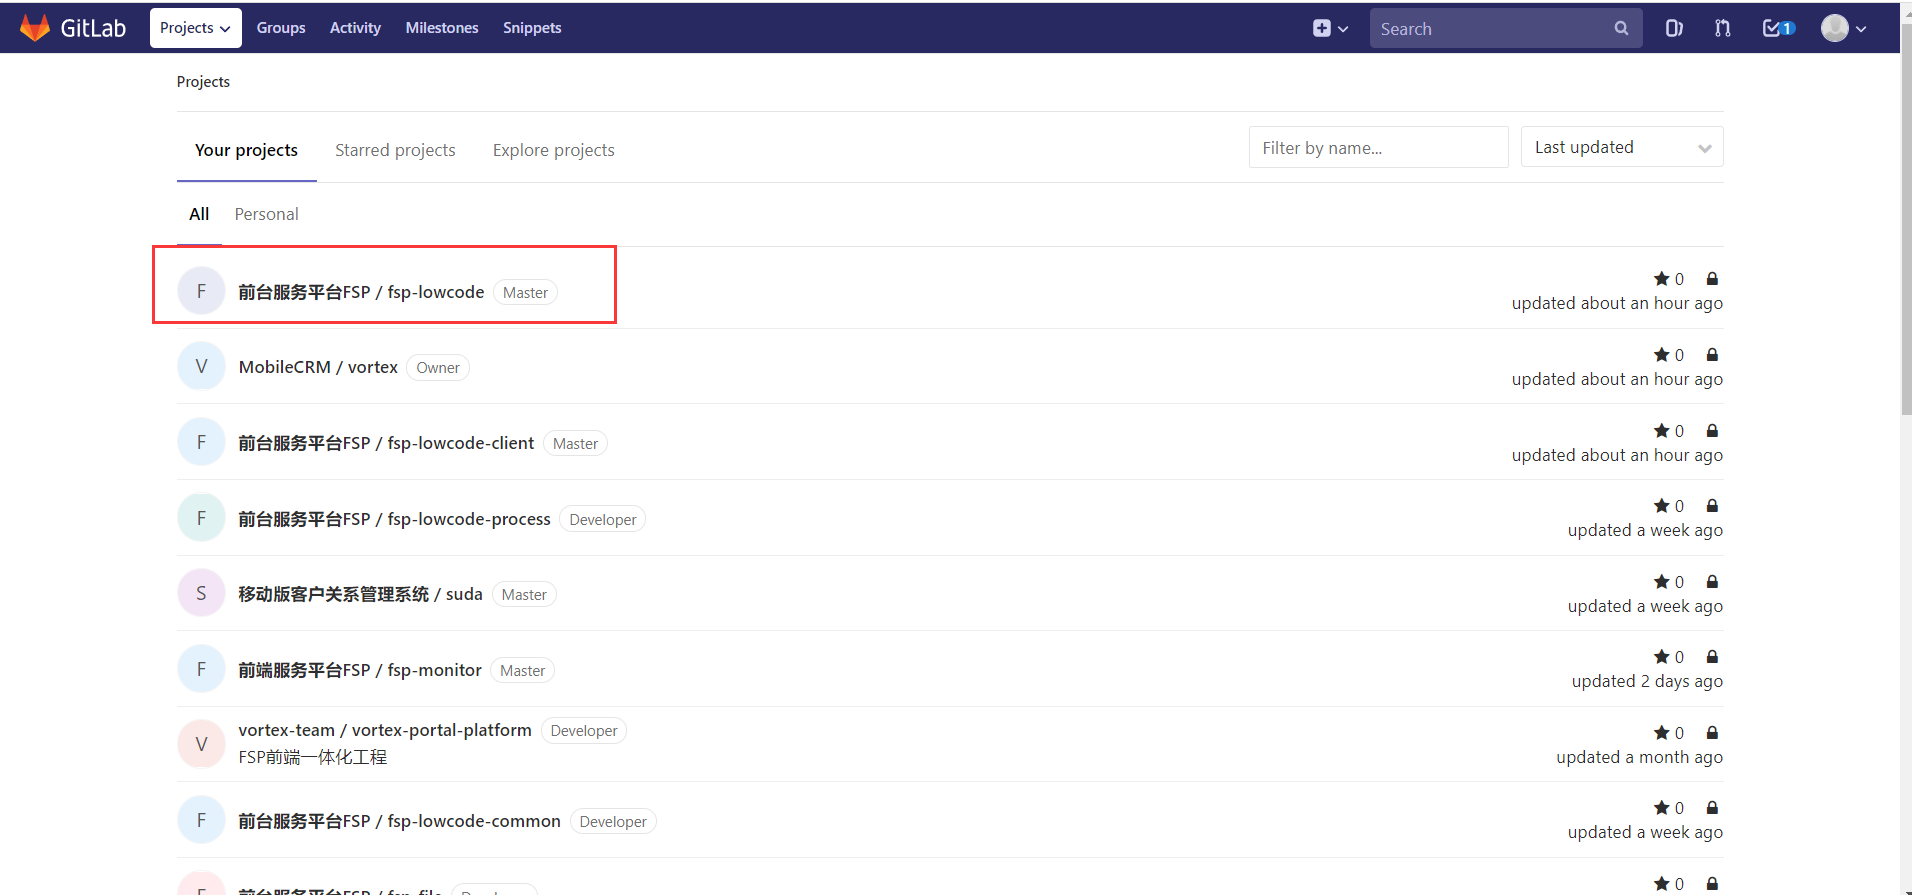Open the fsp-lowcode project link
Screen dimensions: 1912x895
(x=361, y=292)
